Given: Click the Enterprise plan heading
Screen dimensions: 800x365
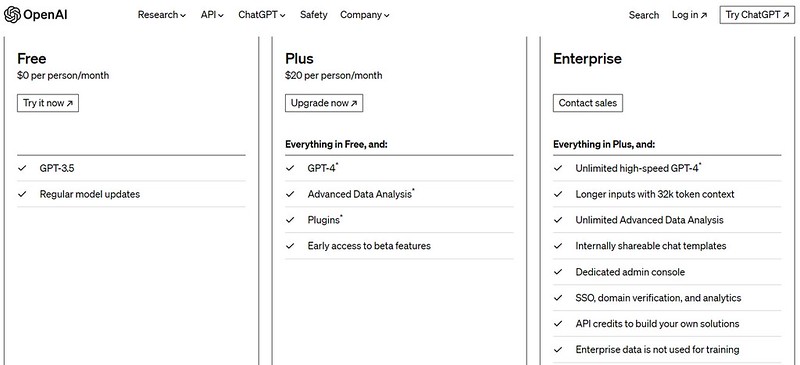Looking at the screenshot, I should pyautogui.click(x=587, y=59).
